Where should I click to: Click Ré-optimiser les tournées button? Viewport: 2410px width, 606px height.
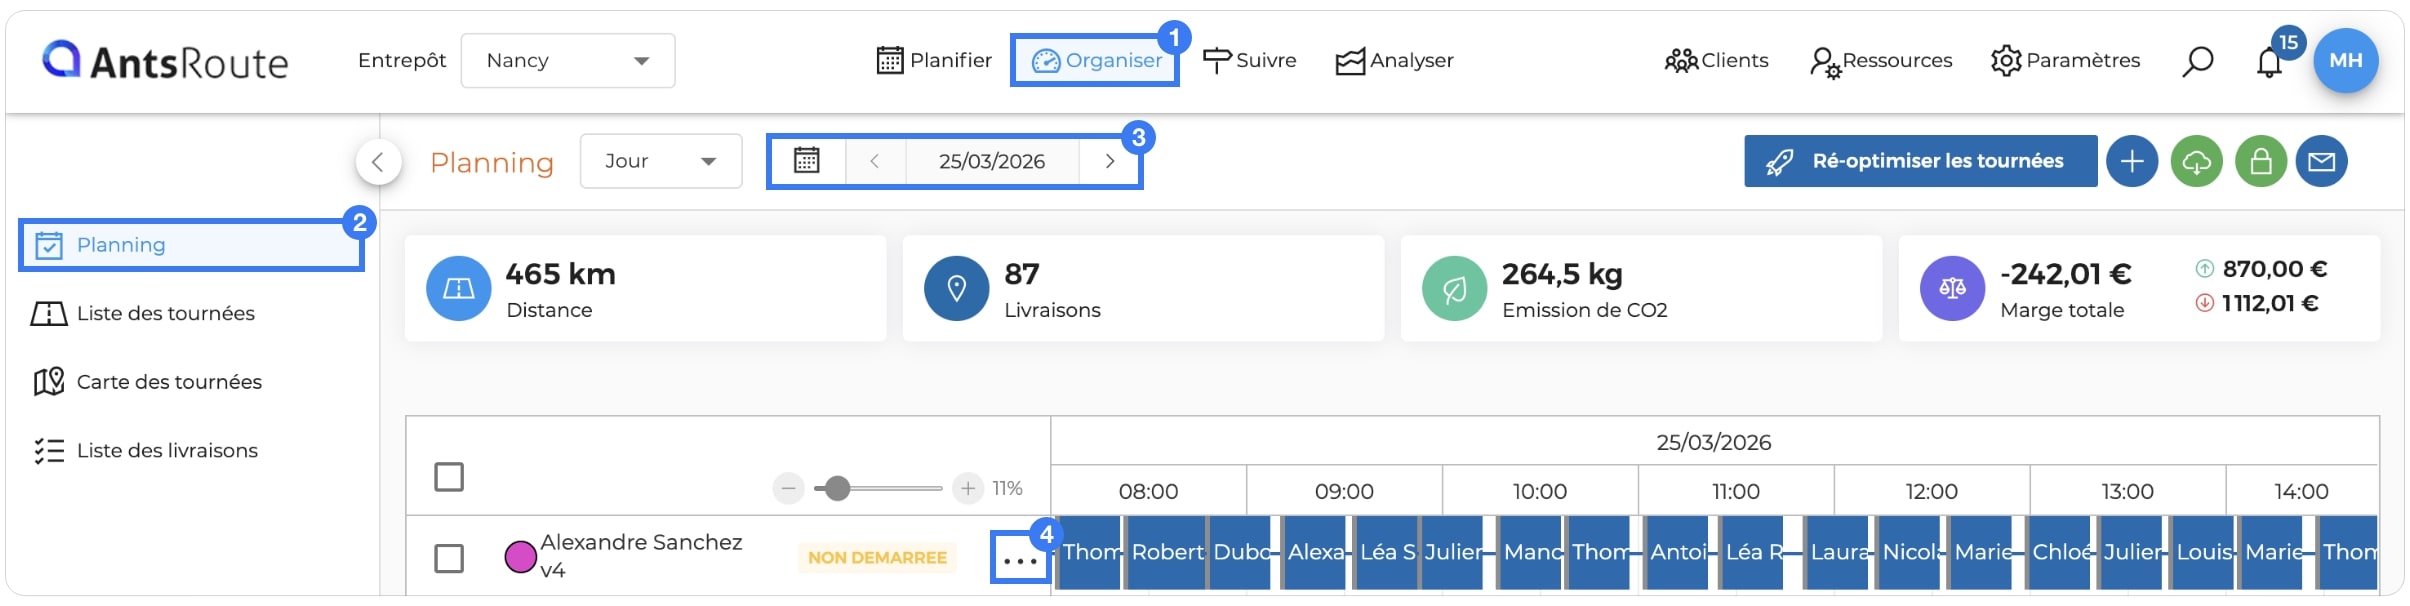[1921, 161]
